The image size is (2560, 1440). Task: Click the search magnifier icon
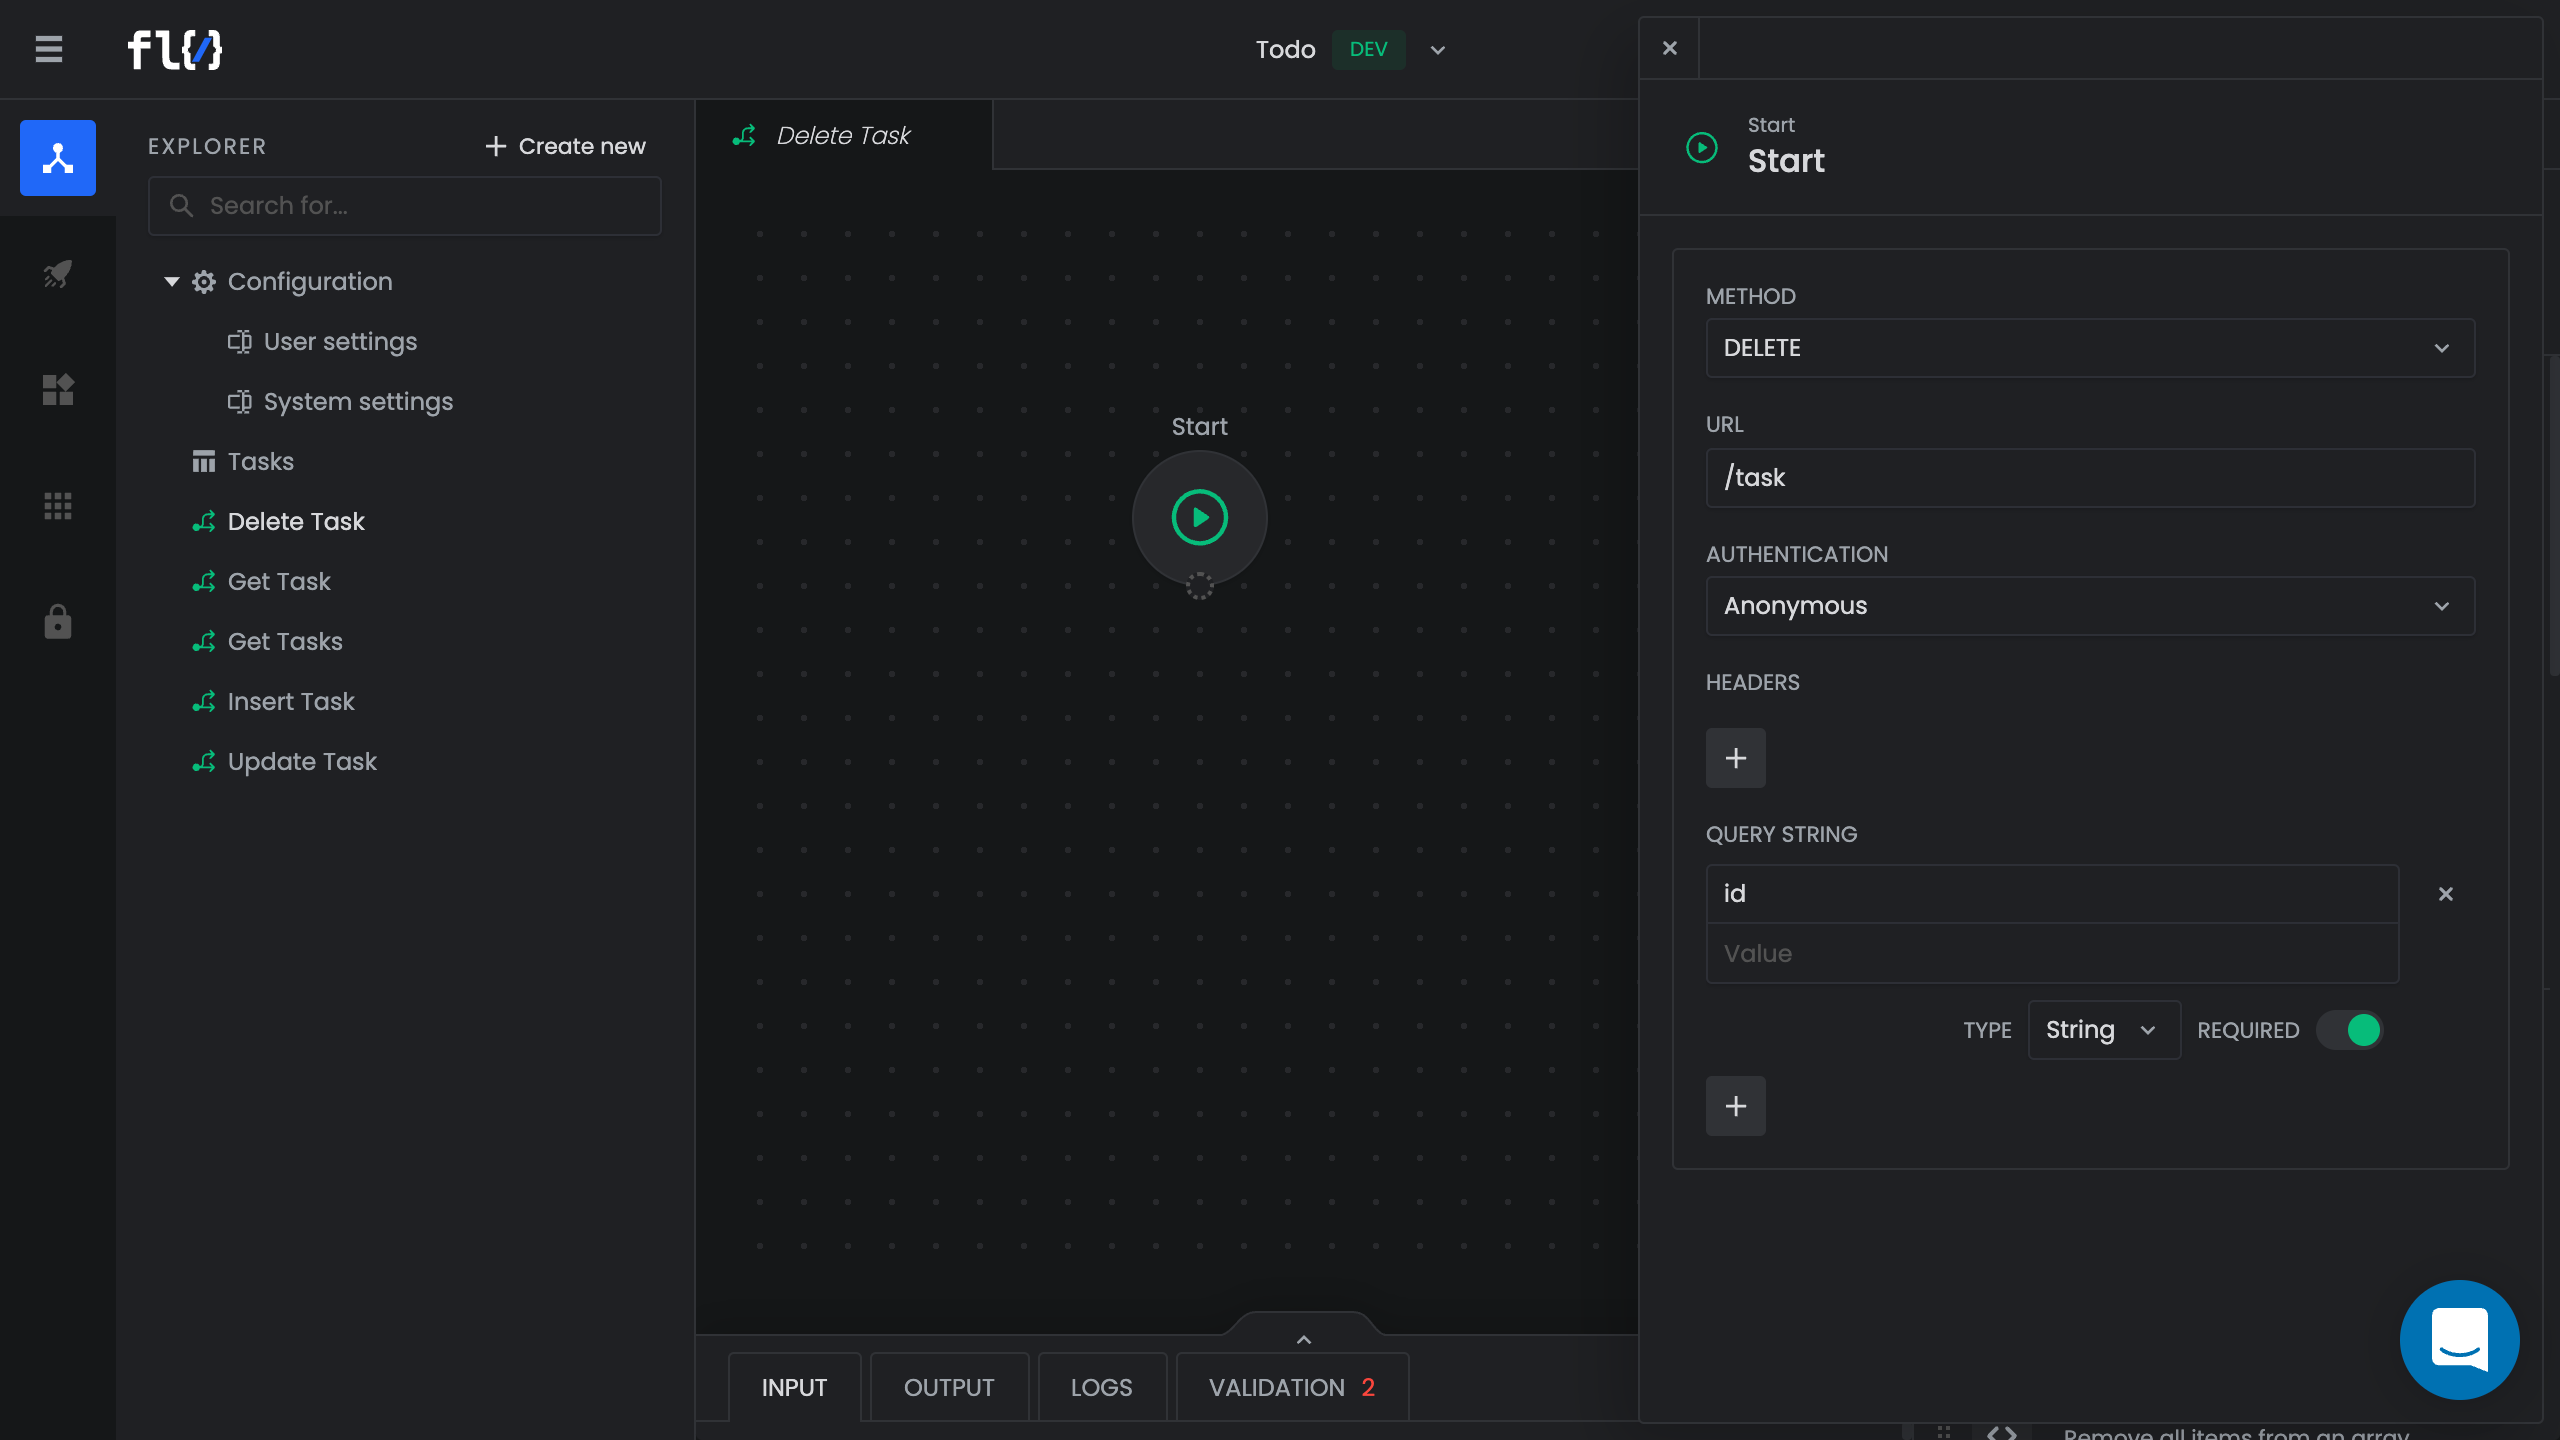coord(181,206)
